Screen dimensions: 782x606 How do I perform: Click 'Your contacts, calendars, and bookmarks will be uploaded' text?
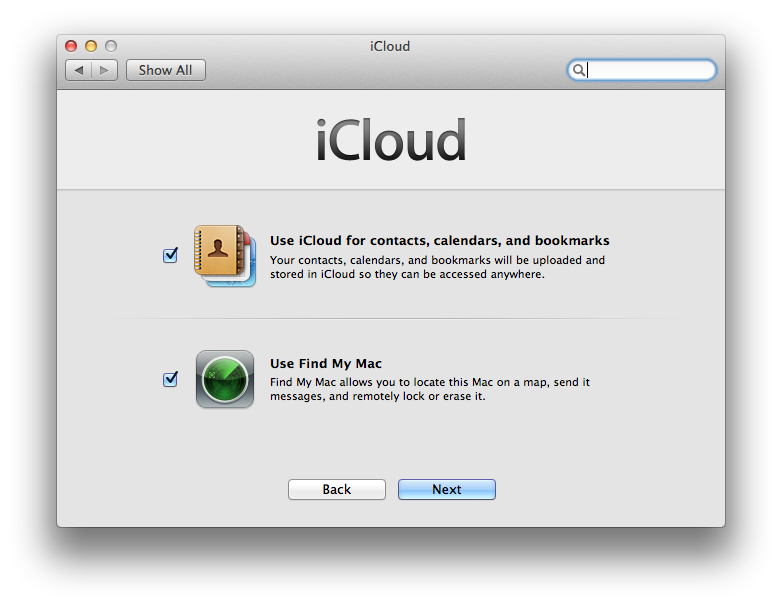[437, 267]
